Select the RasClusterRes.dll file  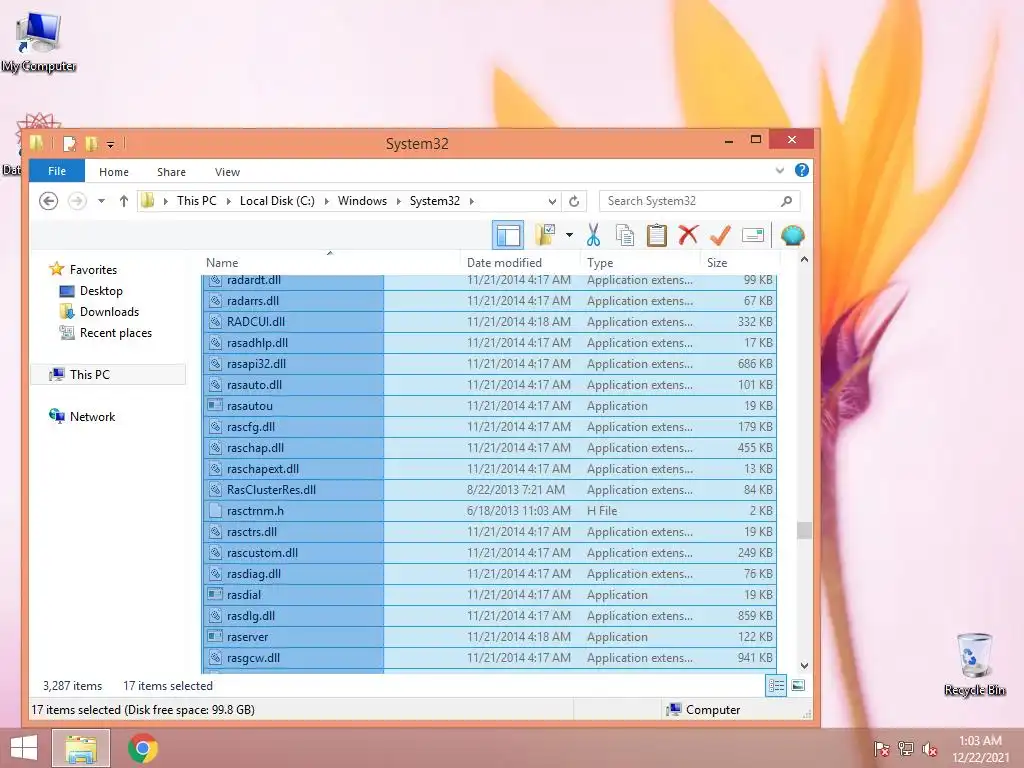tap(488, 490)
